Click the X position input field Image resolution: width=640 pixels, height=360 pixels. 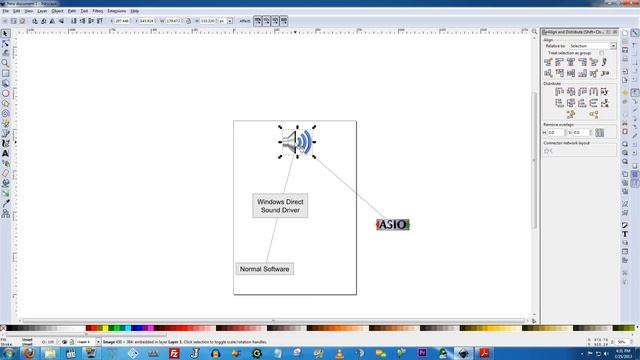coord(122,21)
